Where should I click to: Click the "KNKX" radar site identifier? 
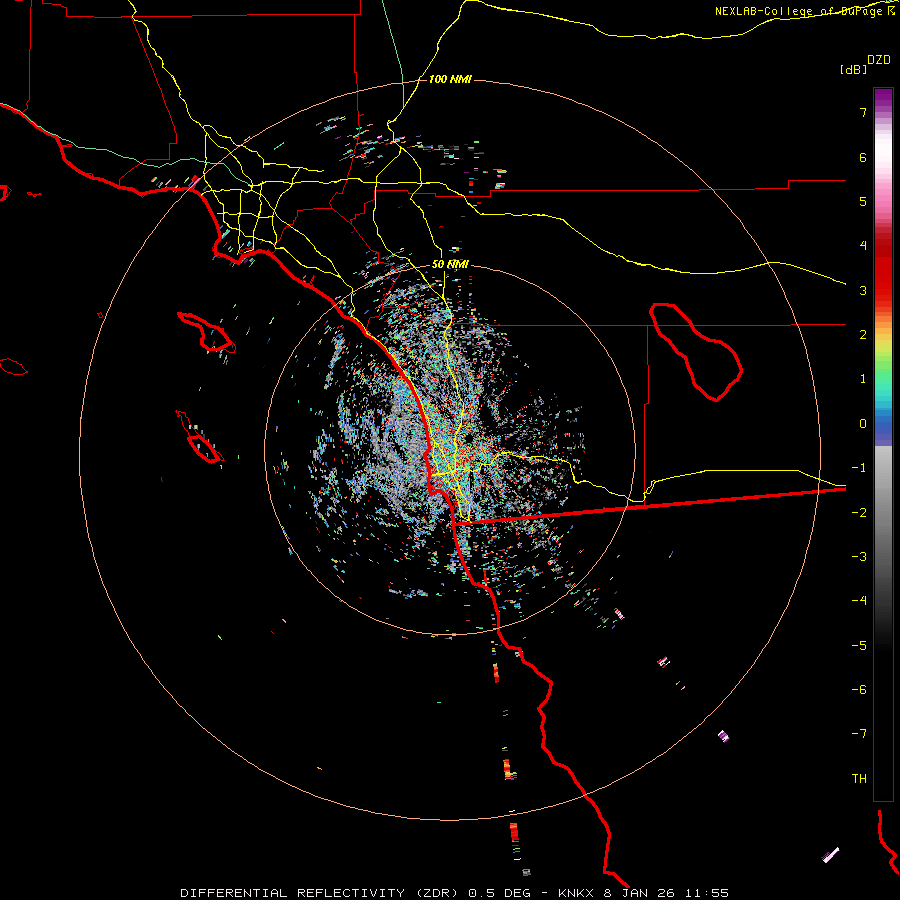coord(578,893)
